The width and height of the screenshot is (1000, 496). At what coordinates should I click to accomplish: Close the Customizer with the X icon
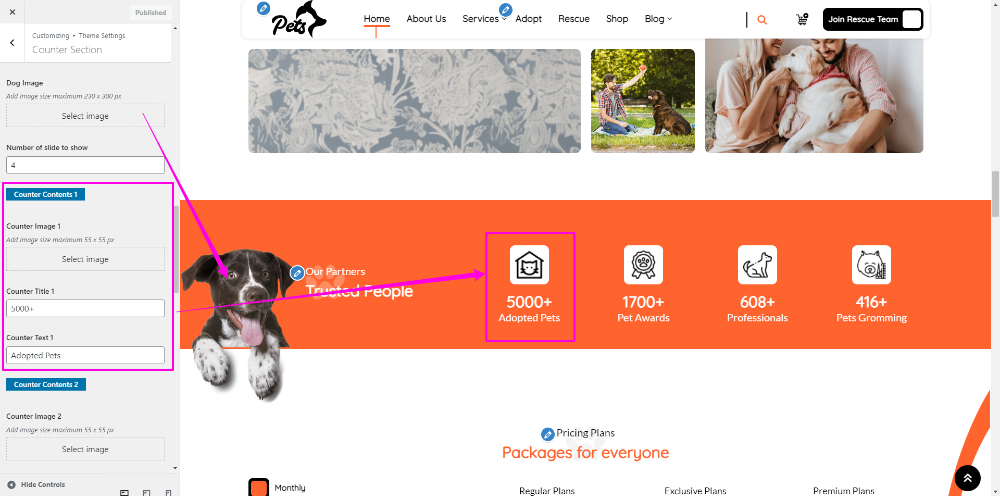[13, 12]
